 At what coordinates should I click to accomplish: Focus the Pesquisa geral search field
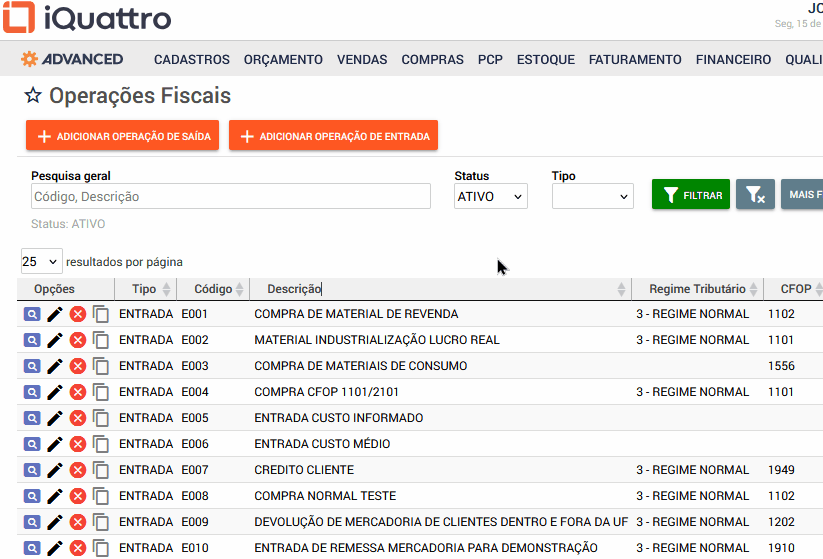tap(231, 197)
